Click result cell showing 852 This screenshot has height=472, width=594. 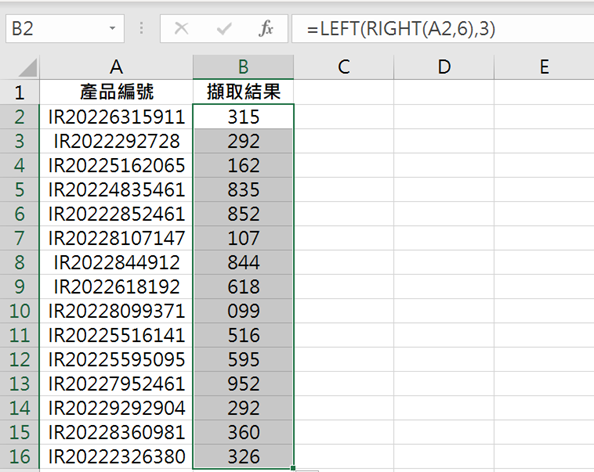click(x=243, y=214)
